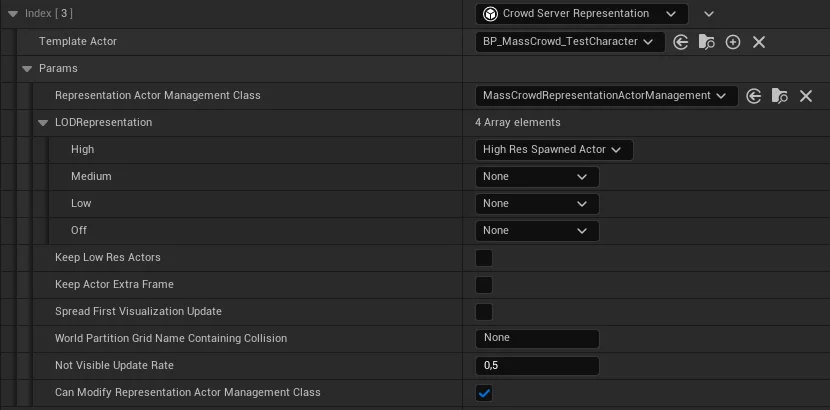830x410 pixels.
Task: Open High Res Spawned Actor dropdown
Action: point(554,150)
